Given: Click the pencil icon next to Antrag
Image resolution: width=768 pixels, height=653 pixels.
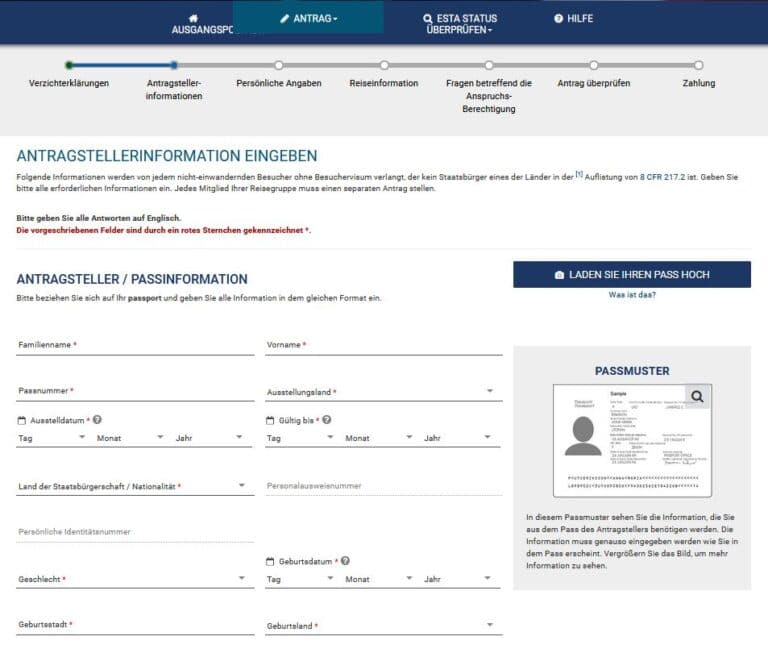Looking at the screenshot, I should (285, 19).
